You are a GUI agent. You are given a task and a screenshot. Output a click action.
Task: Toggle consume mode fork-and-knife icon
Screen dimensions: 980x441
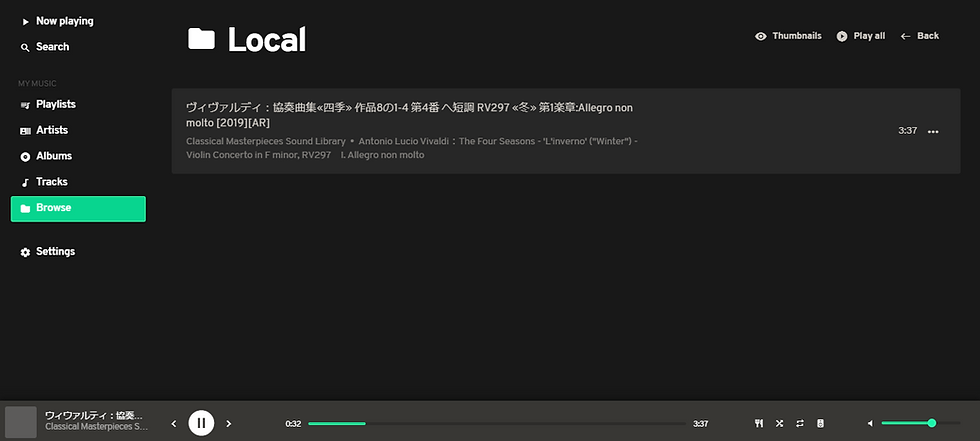coord(759,424)
